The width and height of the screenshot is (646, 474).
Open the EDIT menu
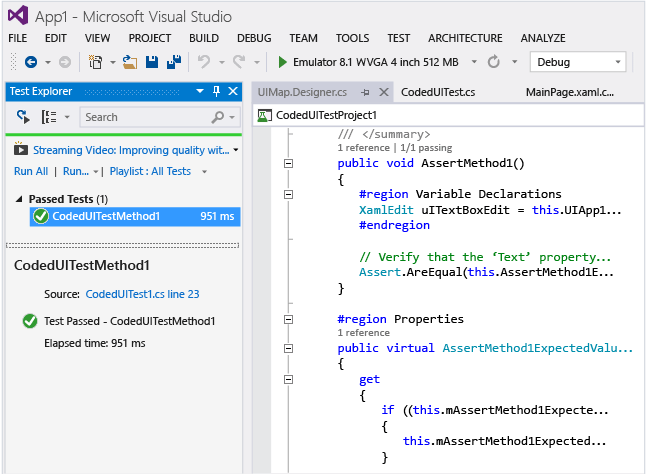coord(56,38)
